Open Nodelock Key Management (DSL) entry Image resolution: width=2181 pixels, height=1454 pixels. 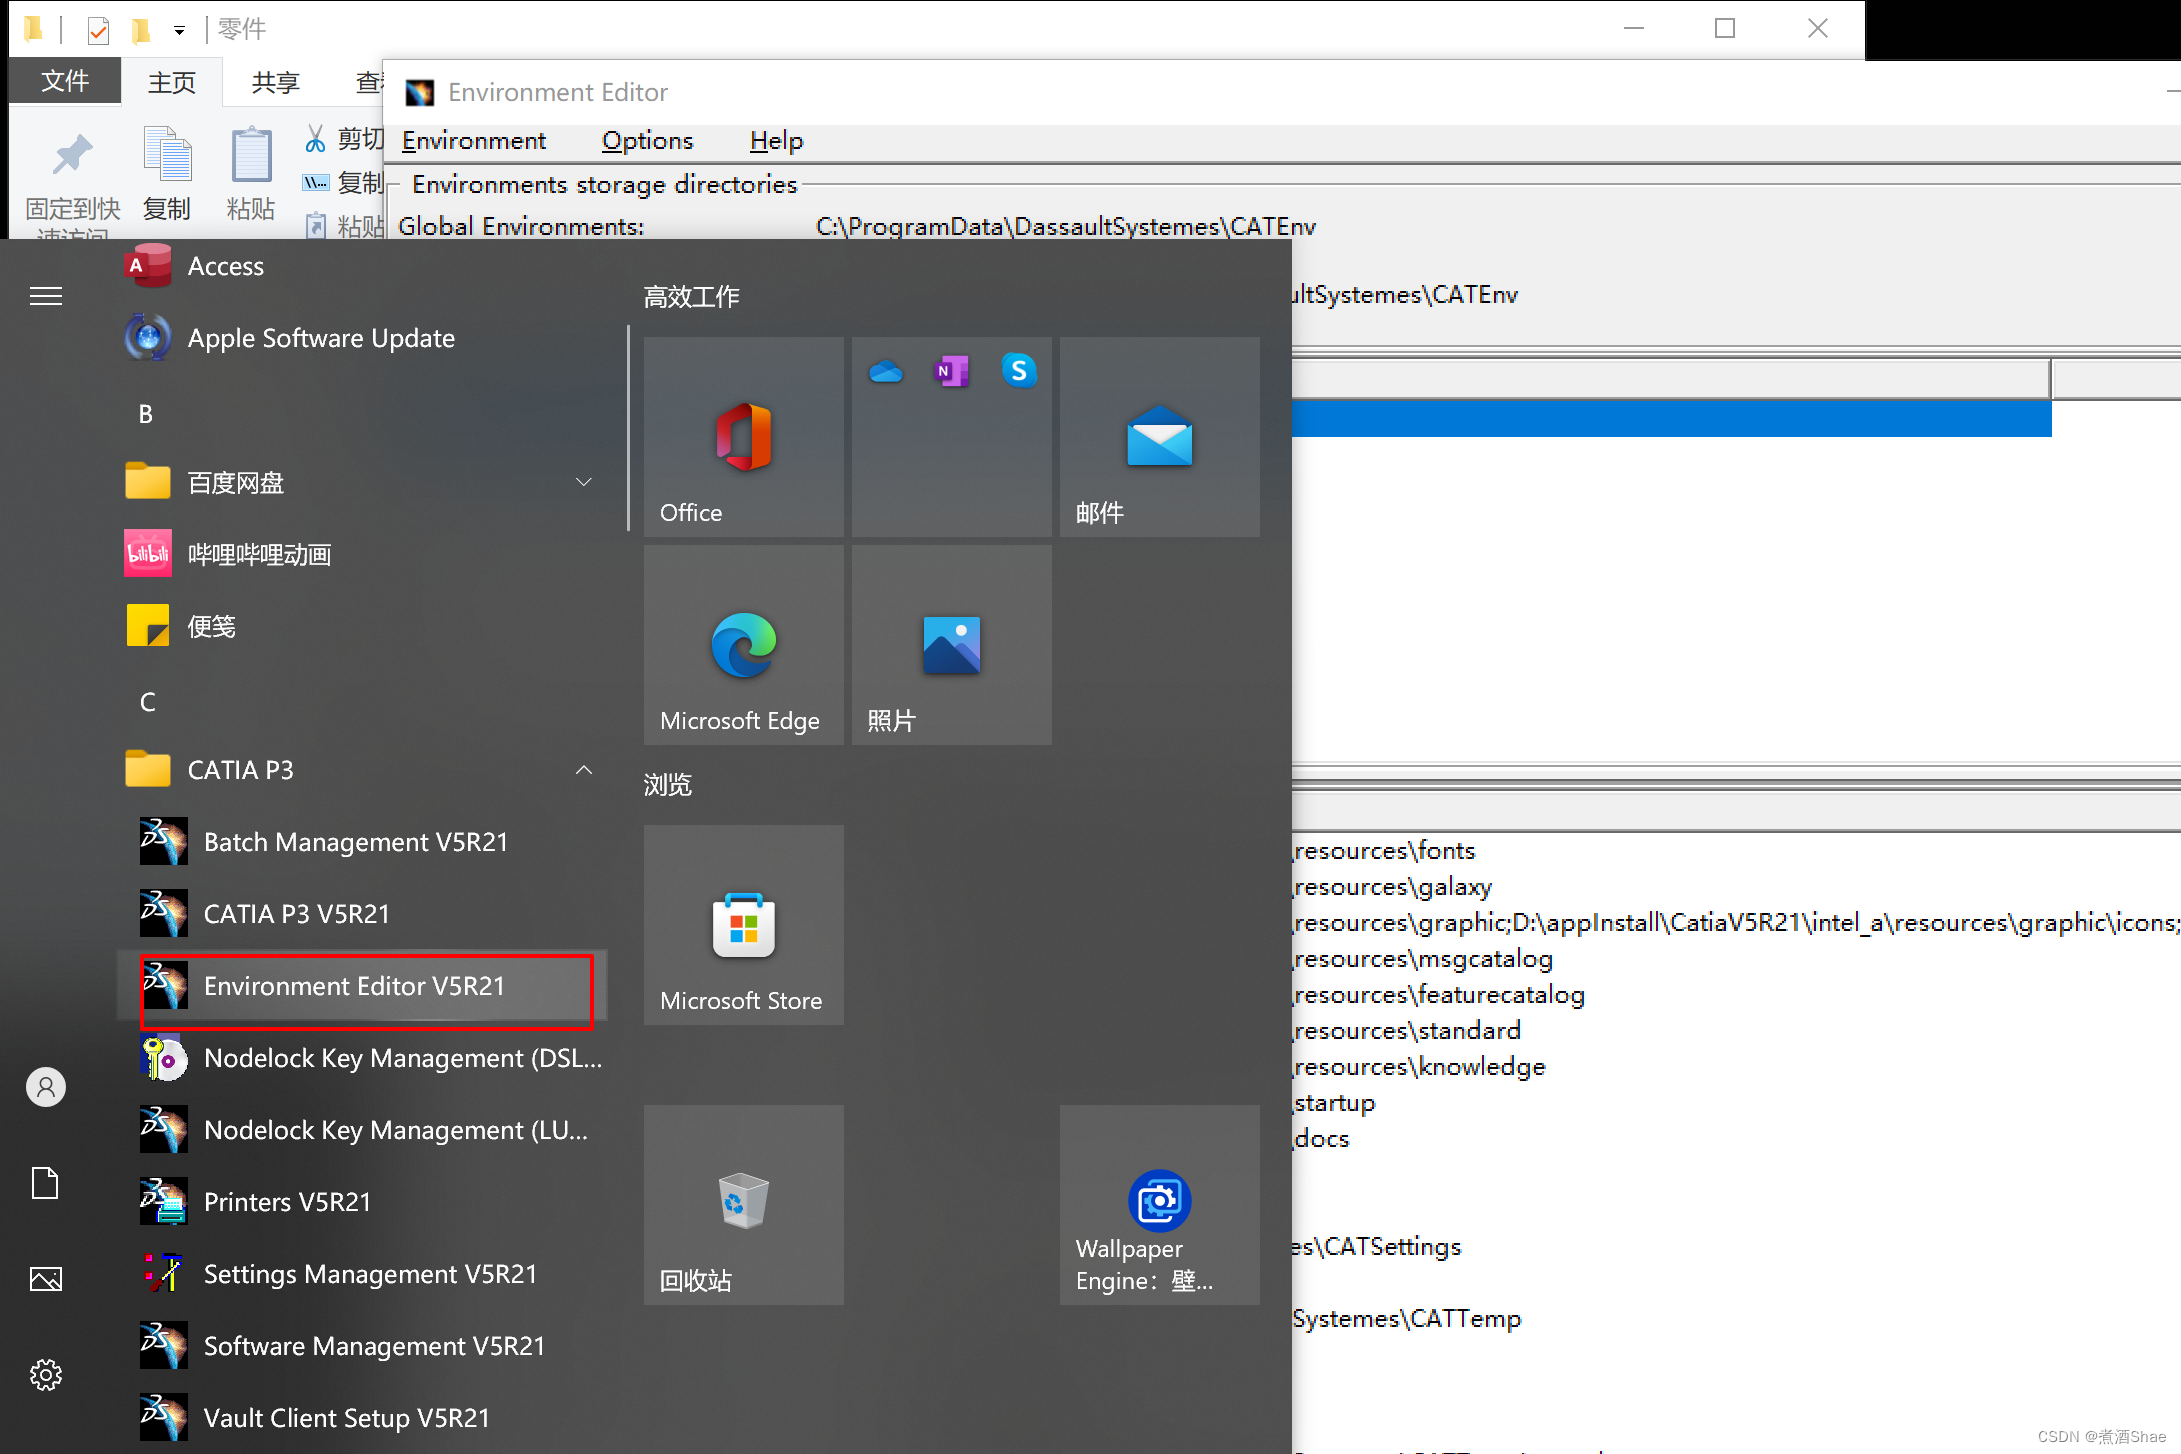[402, 1058]
